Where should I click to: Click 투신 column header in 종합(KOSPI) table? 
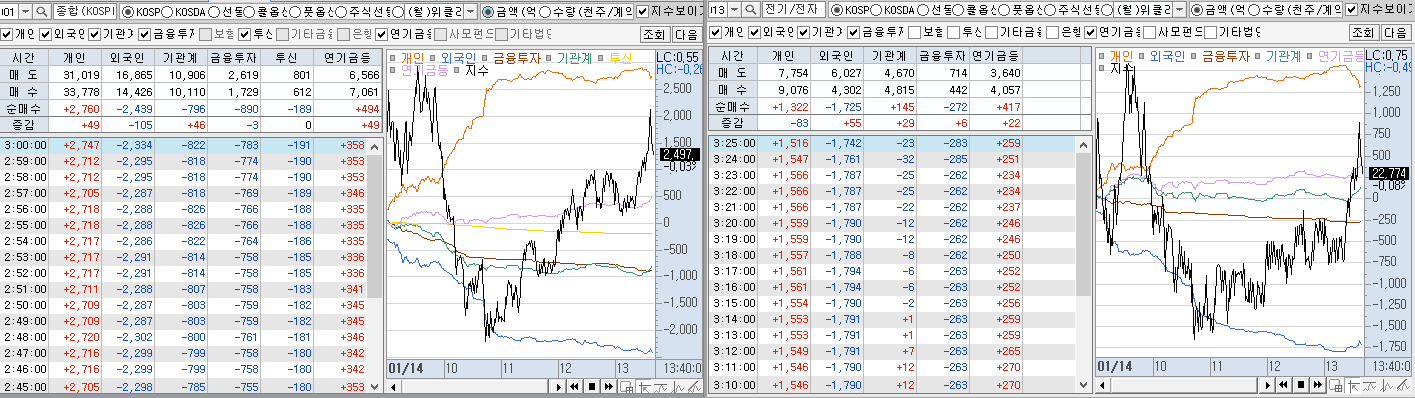pyautogui.click(x=286, y=57)
